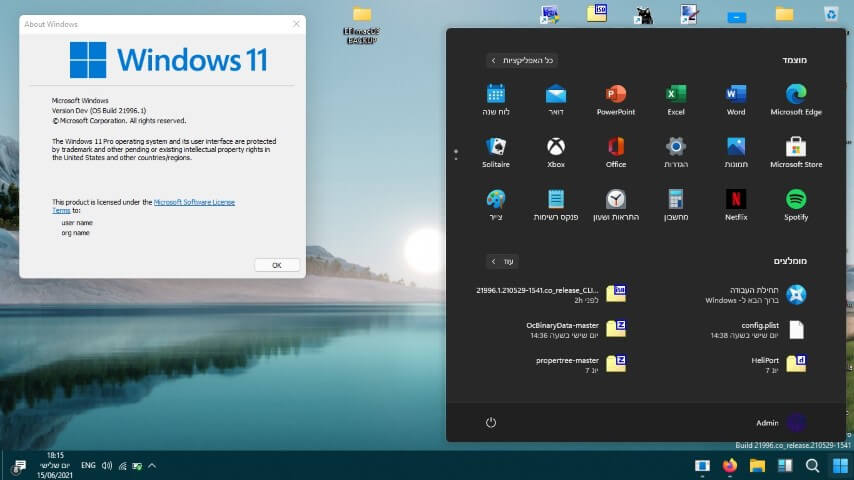Open the network icon in system tray
The height and width of the screenshot is (480, 854).
[x=123, y=466]
